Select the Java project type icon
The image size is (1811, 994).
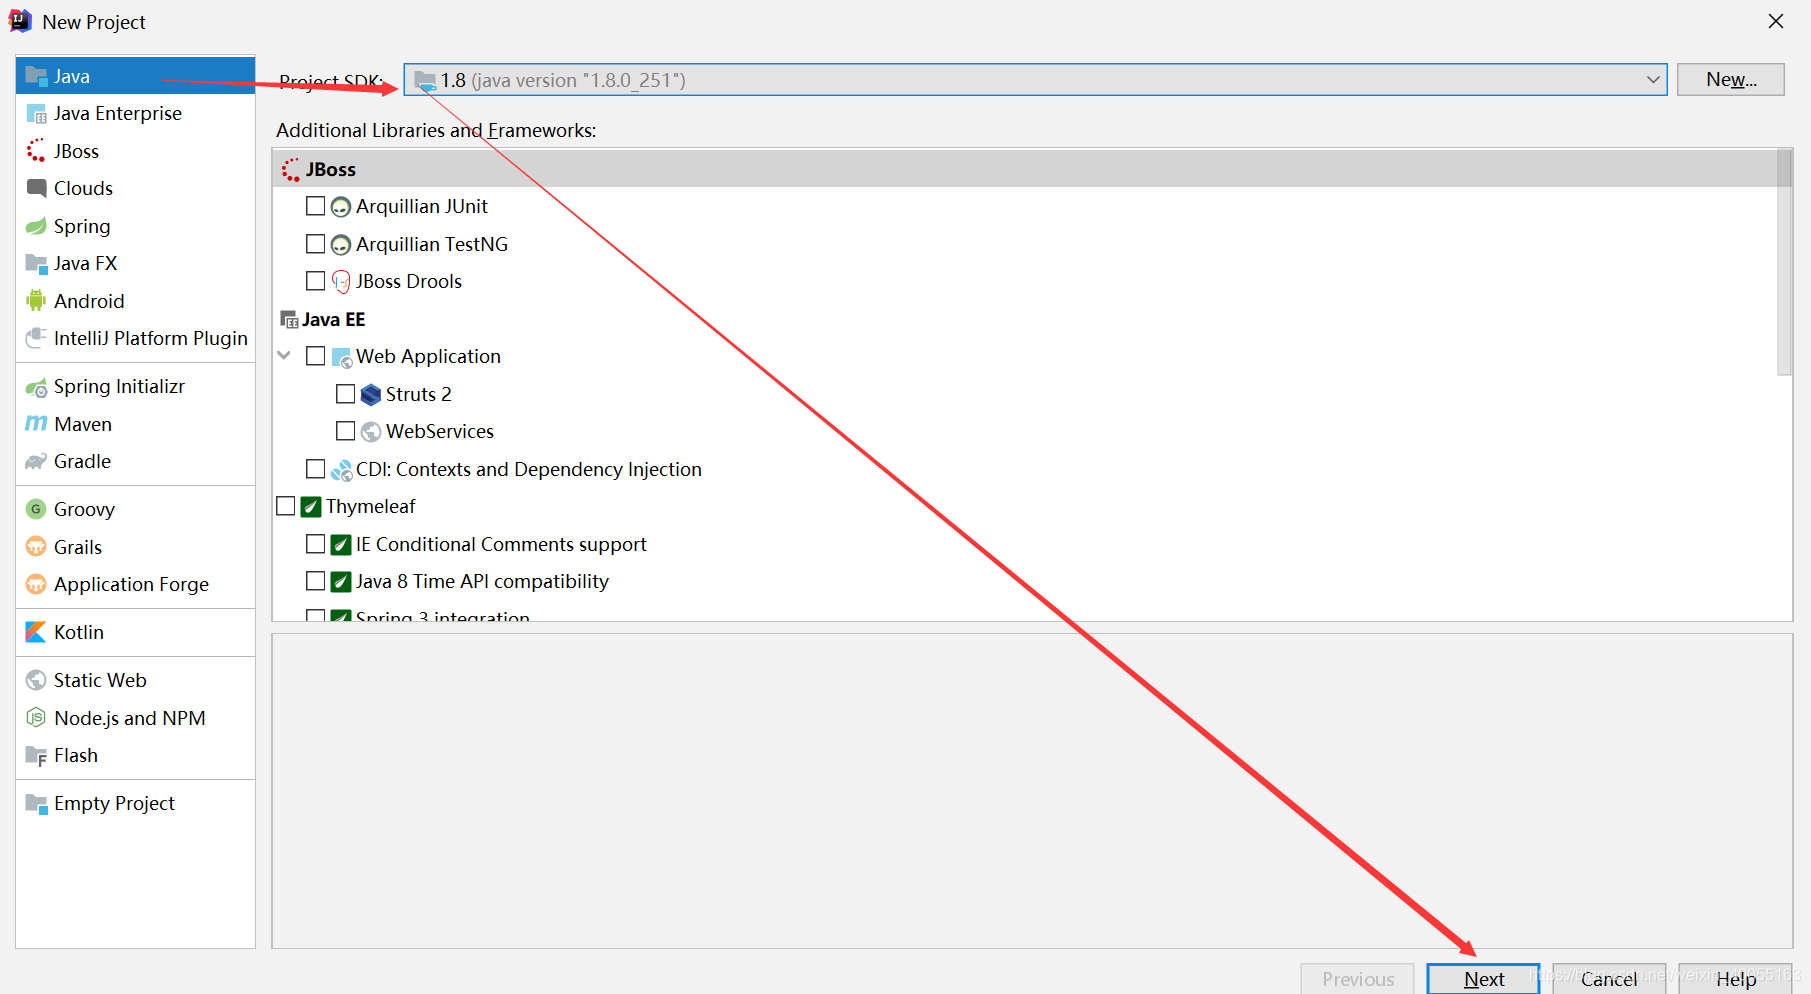click(36, 76)
